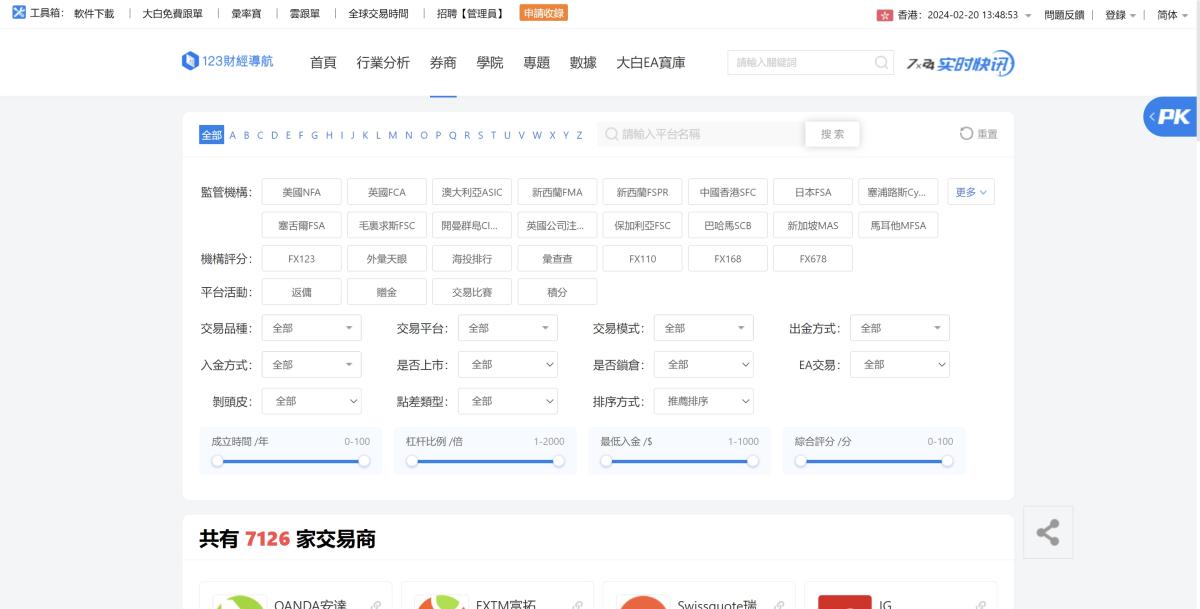Click the 搜索 search button
Screen dimensions: 1200x609
[x=832, y=133]
